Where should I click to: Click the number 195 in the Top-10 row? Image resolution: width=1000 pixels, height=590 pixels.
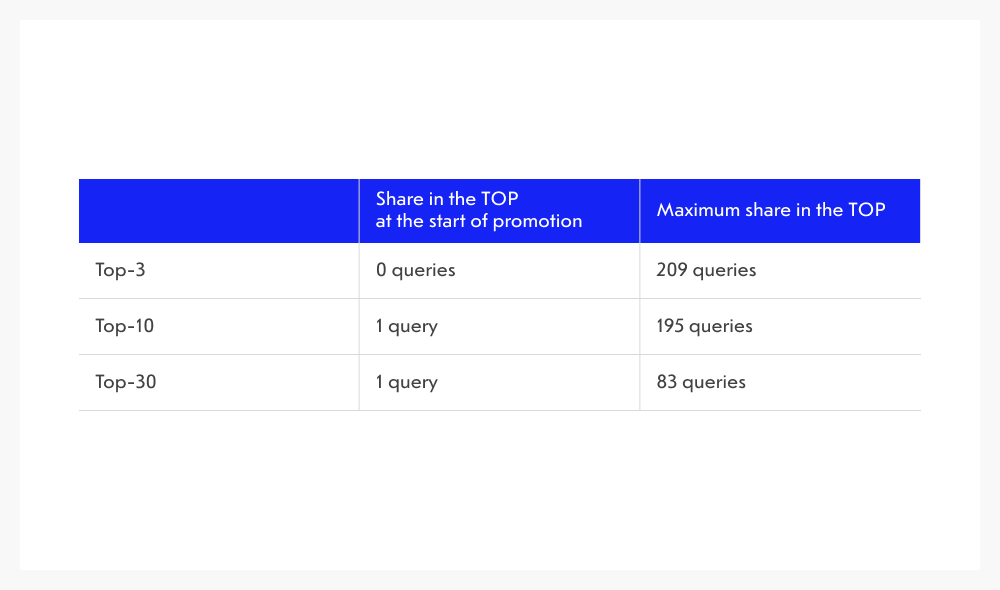(671, 326)
